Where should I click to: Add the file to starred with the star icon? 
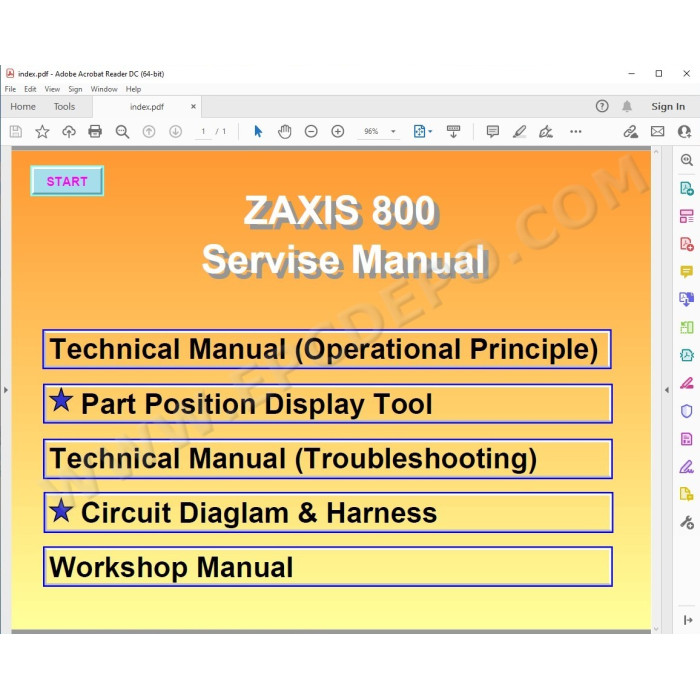click(42, 131)
